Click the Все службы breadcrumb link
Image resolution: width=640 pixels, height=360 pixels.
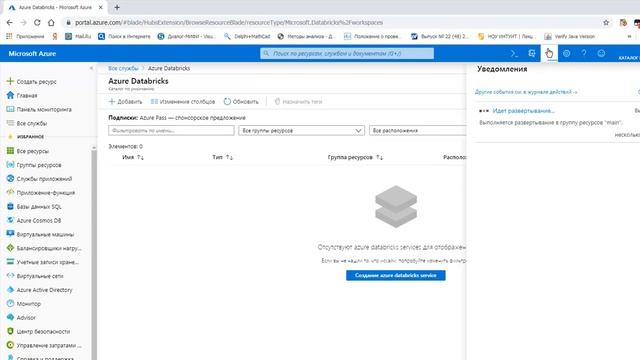point(123,68)
